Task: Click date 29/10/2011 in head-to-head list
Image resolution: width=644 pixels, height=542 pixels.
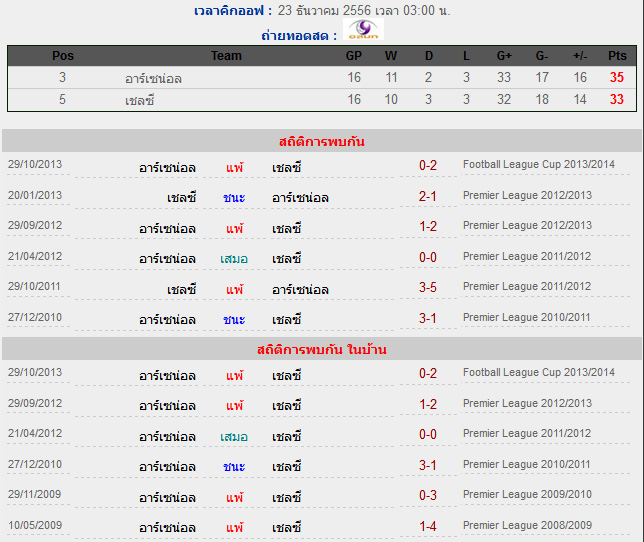Action: click(34, 286)
